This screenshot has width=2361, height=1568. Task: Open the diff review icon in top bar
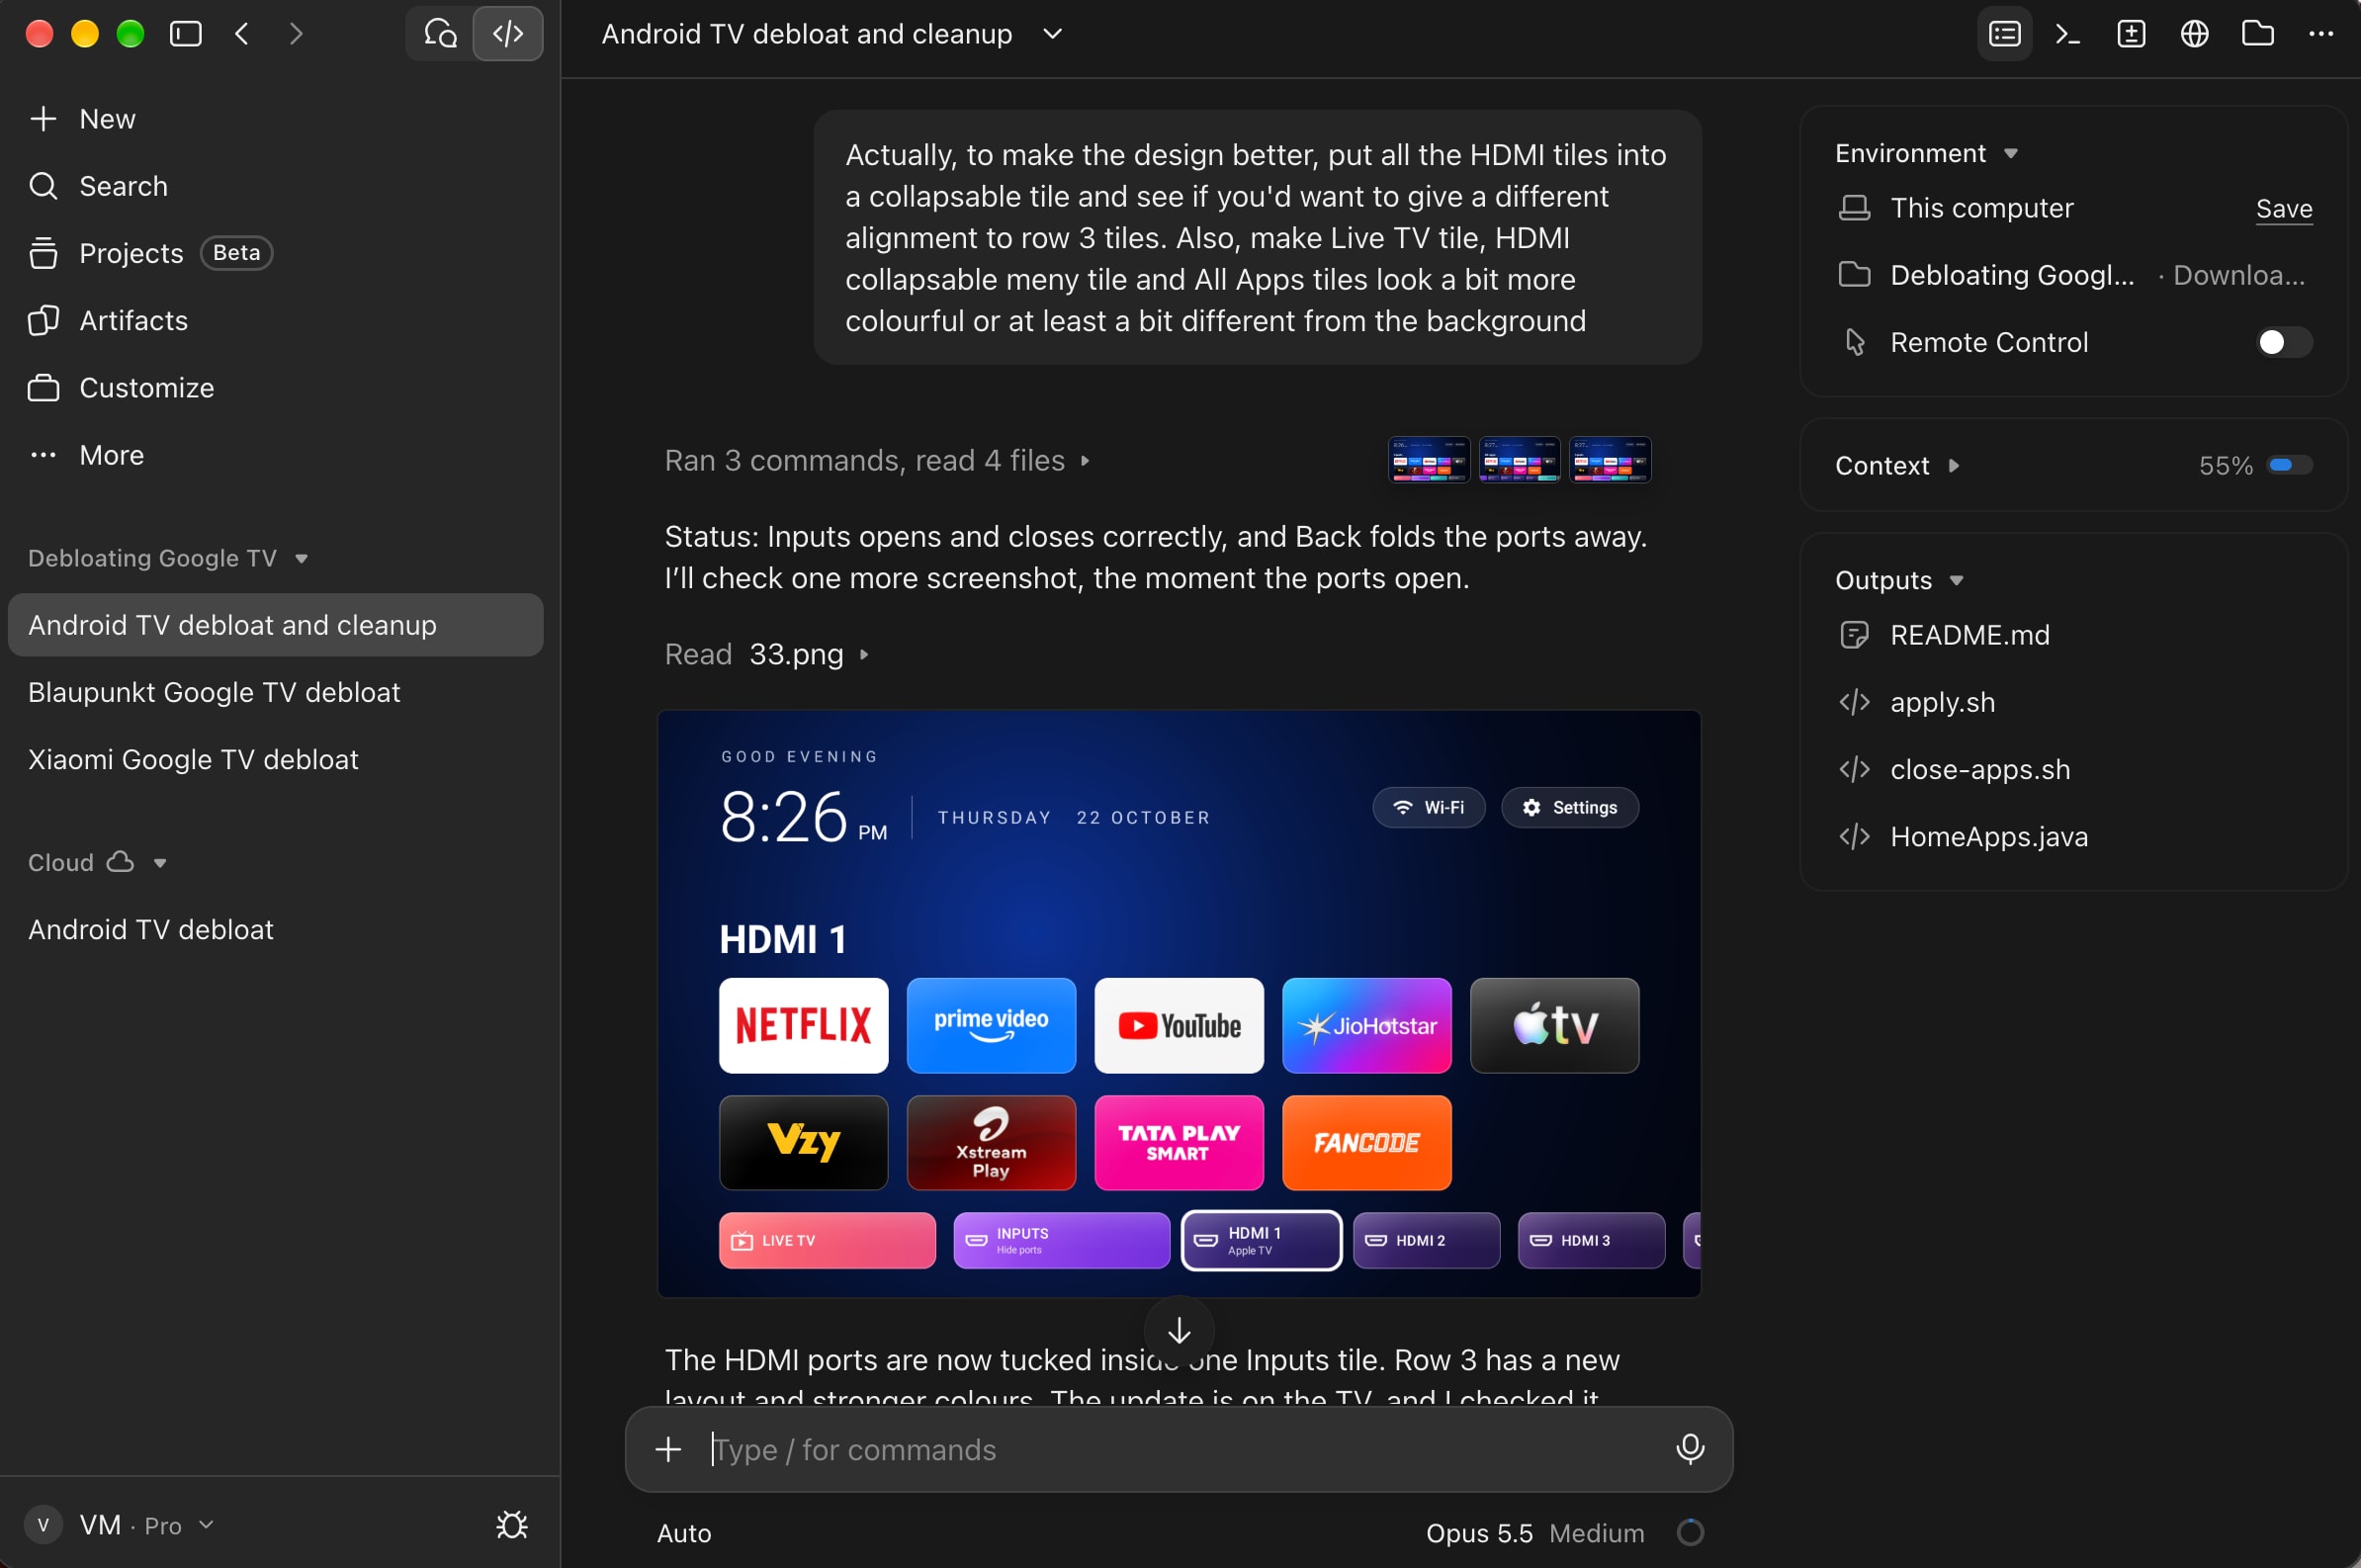[x=2131, y=34]
